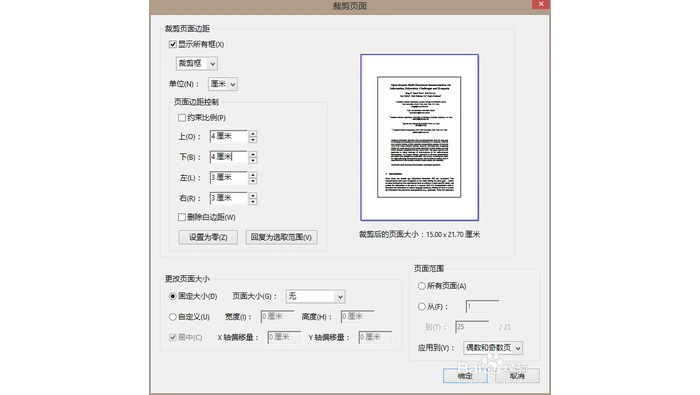This screenshot has width=700, height=395.
Task: Click the 左 left margin input field
Action: click(228, 178)
